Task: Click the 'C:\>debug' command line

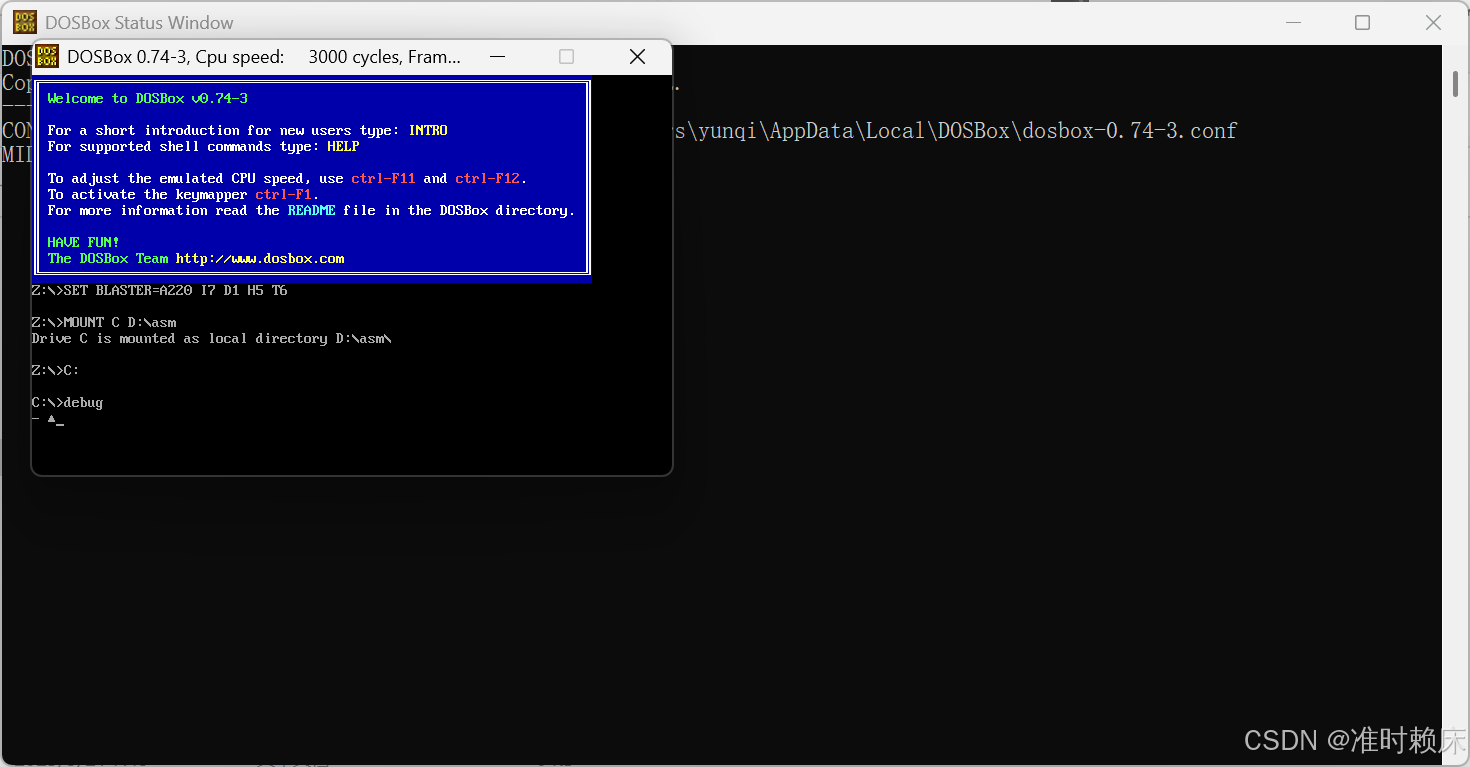Action: pyautogui.click(x=67, y=402)
